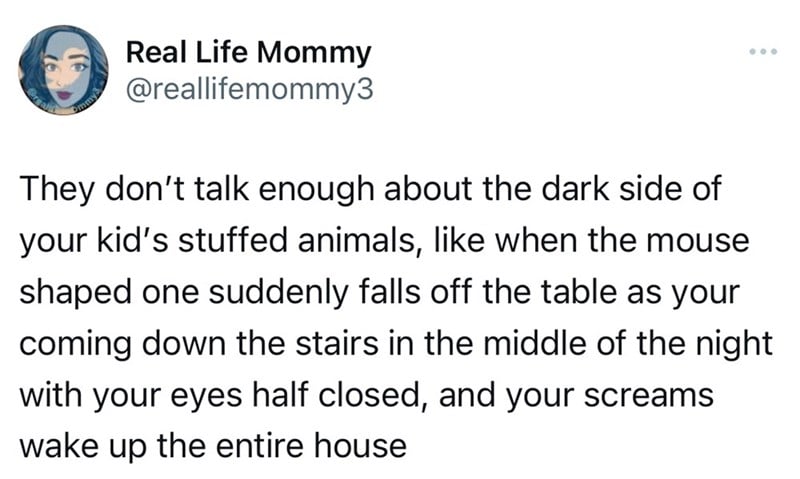
Task: Click the display name Real Life Mommy
Action: pos(248,53)
